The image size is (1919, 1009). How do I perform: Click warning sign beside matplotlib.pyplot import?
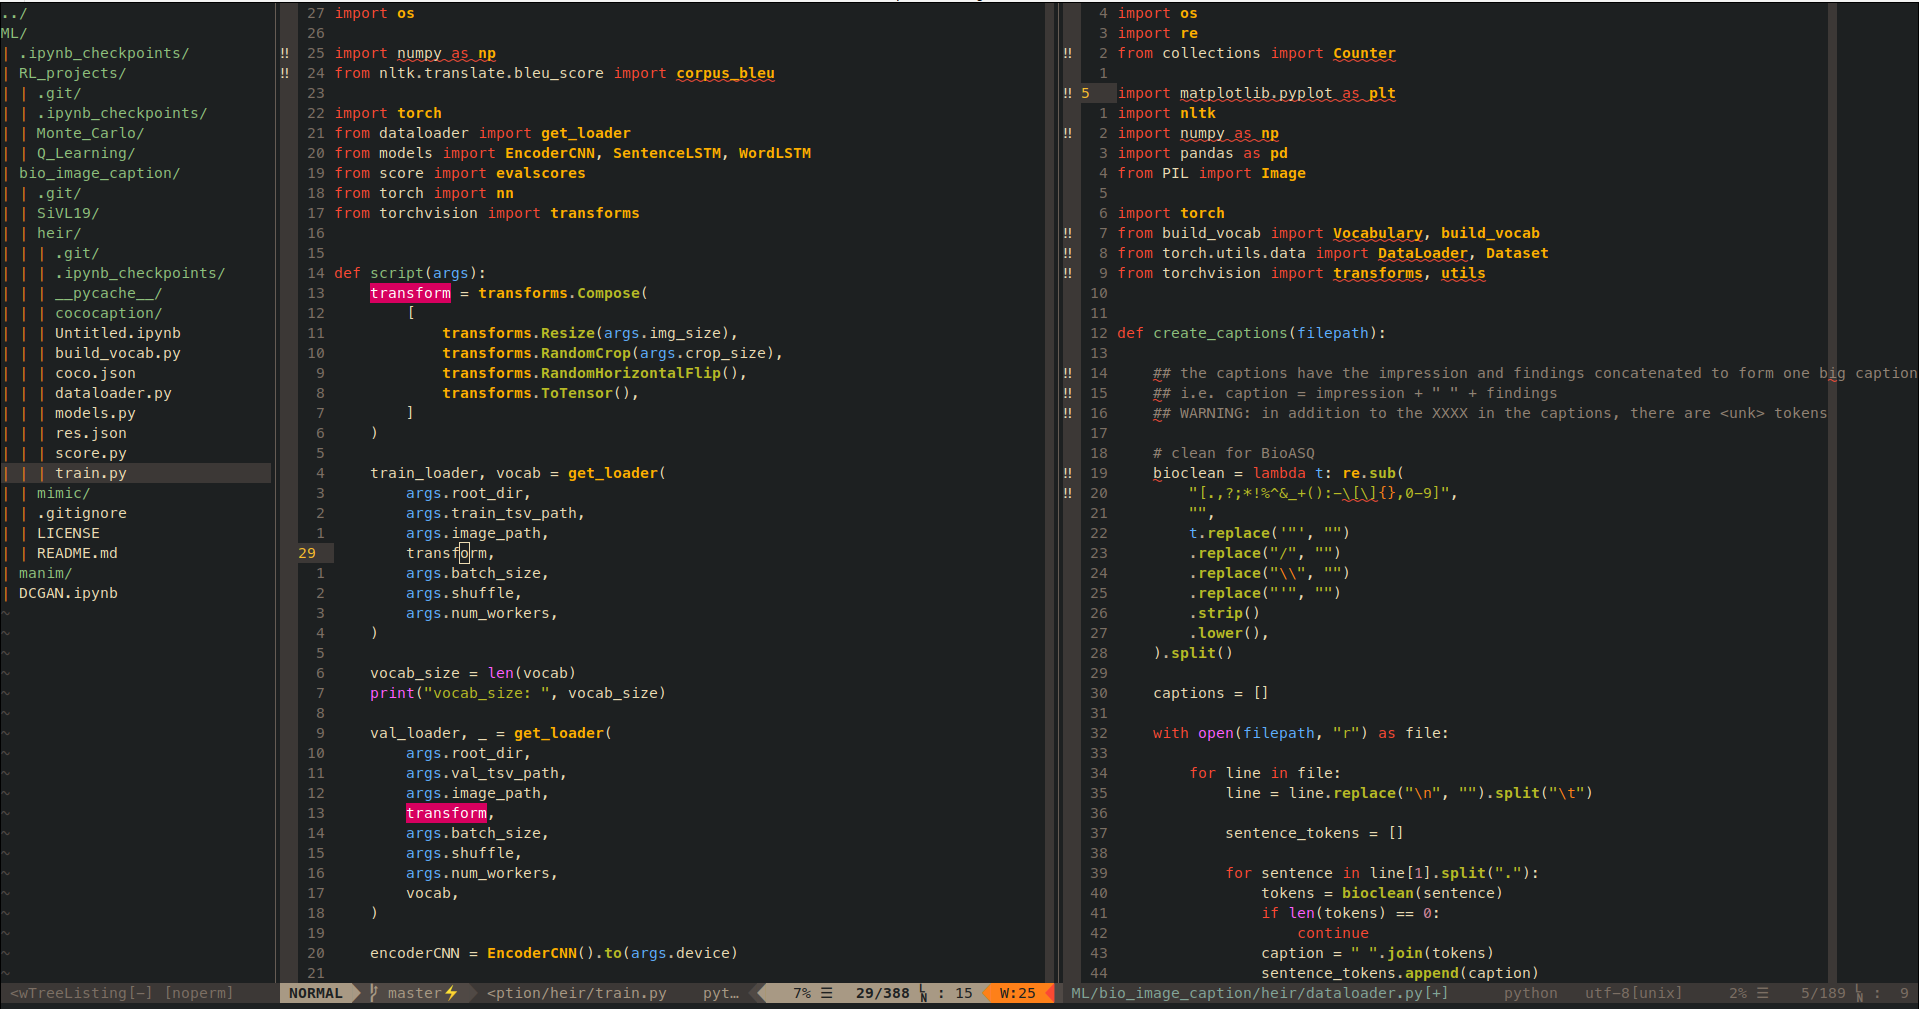click(x=1068, y=93)
